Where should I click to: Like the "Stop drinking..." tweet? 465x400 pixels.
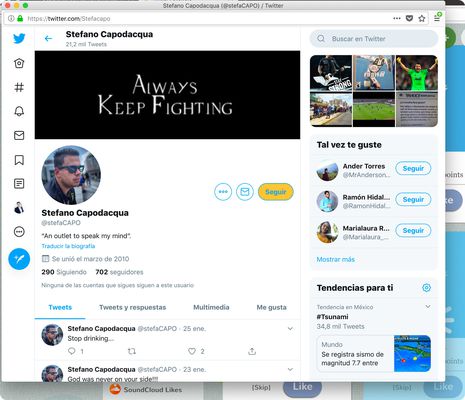[x=192, y=351]
